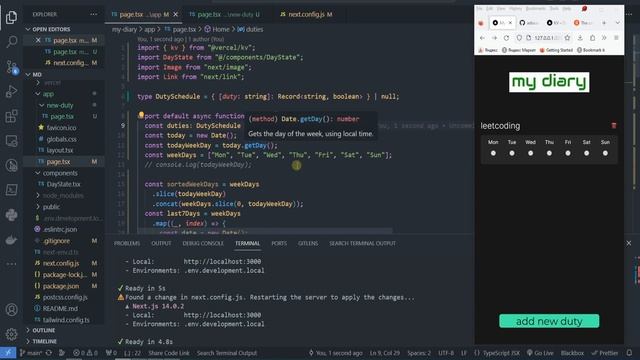The width and height of the screenshot is (640, 360).
Task: Open the Extensions view
Action: pos(11,116)
